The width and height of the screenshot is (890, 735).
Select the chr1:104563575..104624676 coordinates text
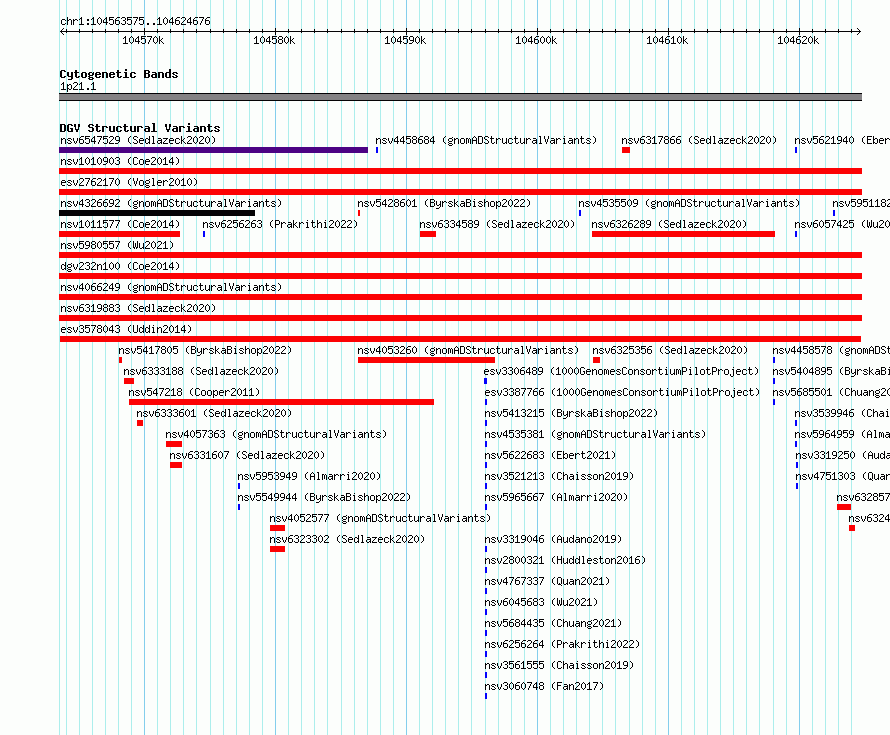click(135, 22)
